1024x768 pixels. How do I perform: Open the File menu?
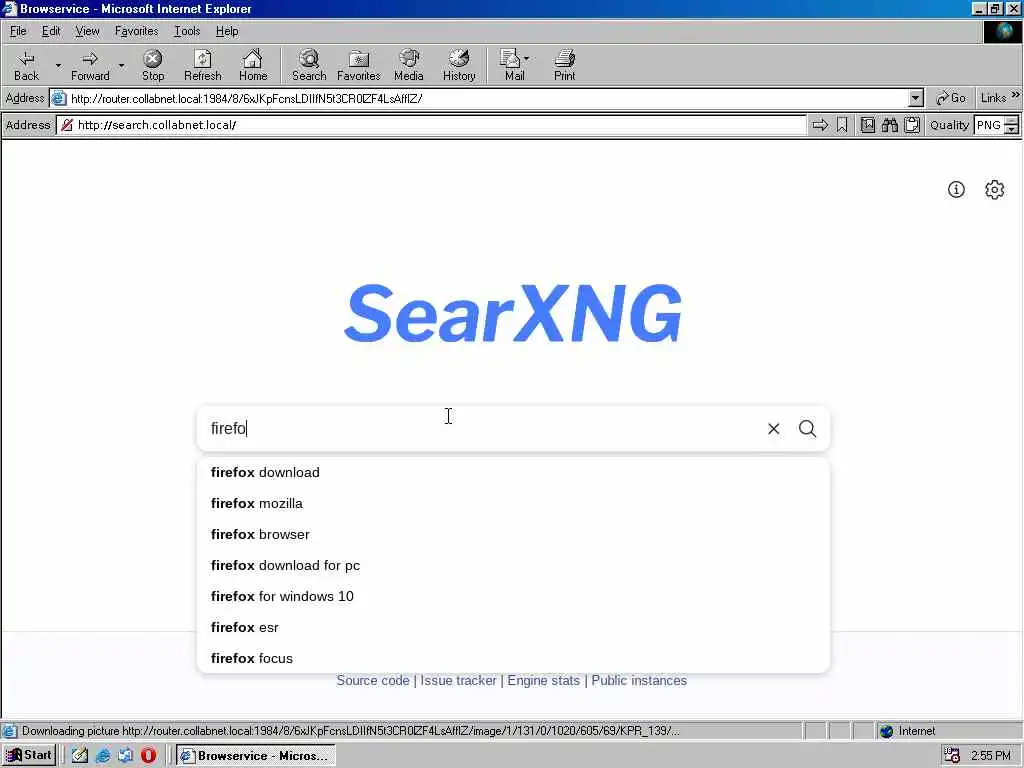tap(18, 31)
